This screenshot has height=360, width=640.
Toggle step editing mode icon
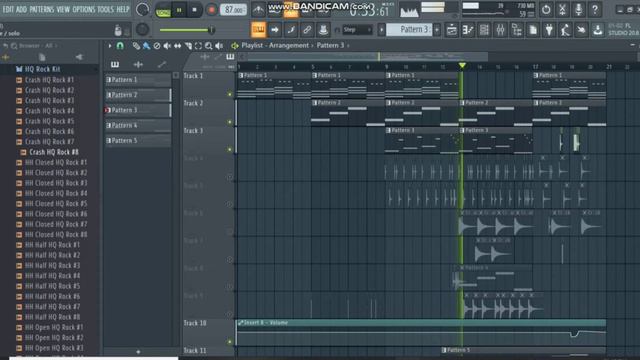click(x=291, y=29)
